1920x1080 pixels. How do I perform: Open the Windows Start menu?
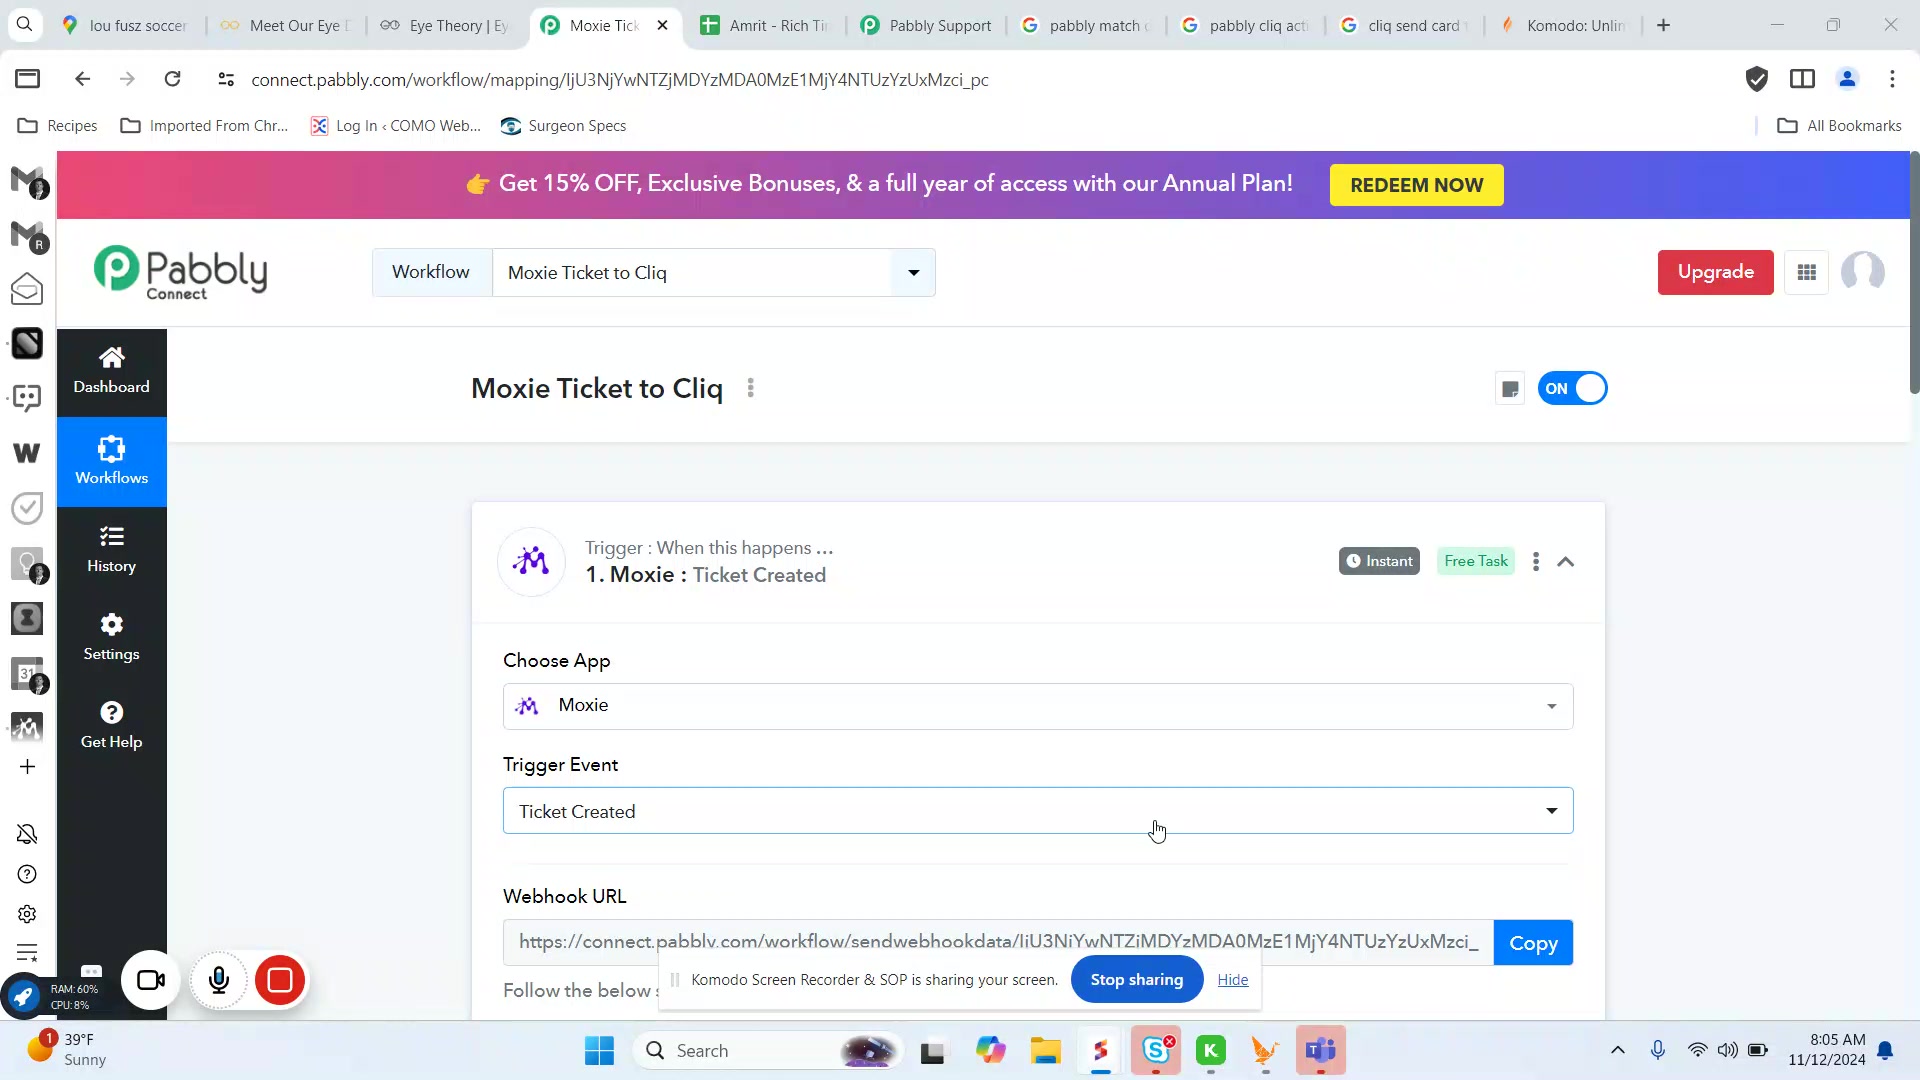click(x=599, y=1050)
